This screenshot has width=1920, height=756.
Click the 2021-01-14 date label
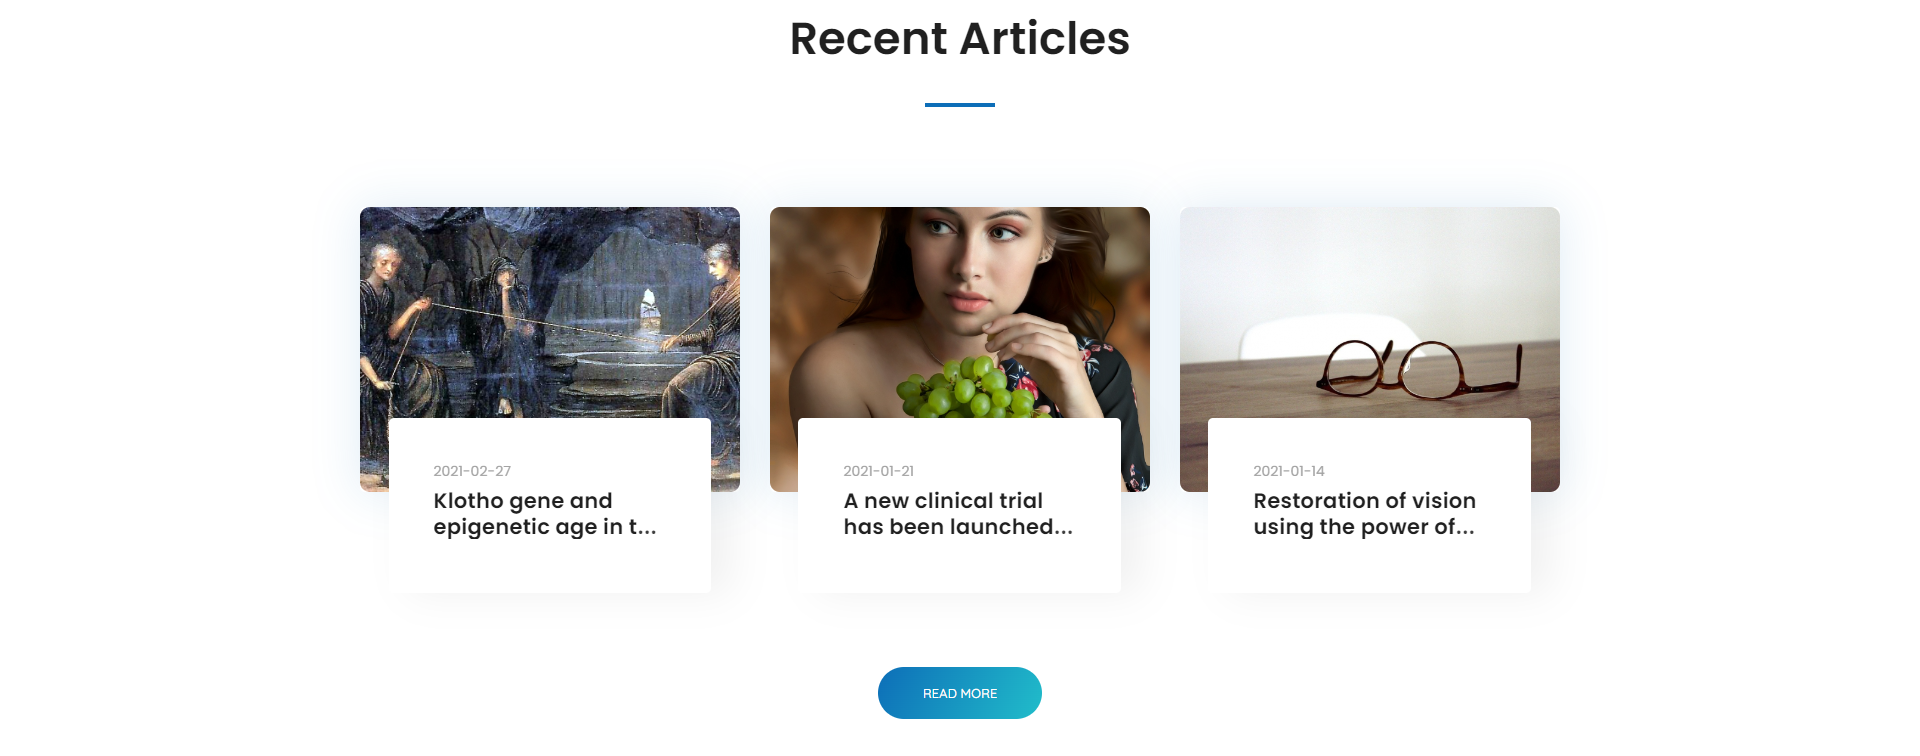pos(1289,471)
